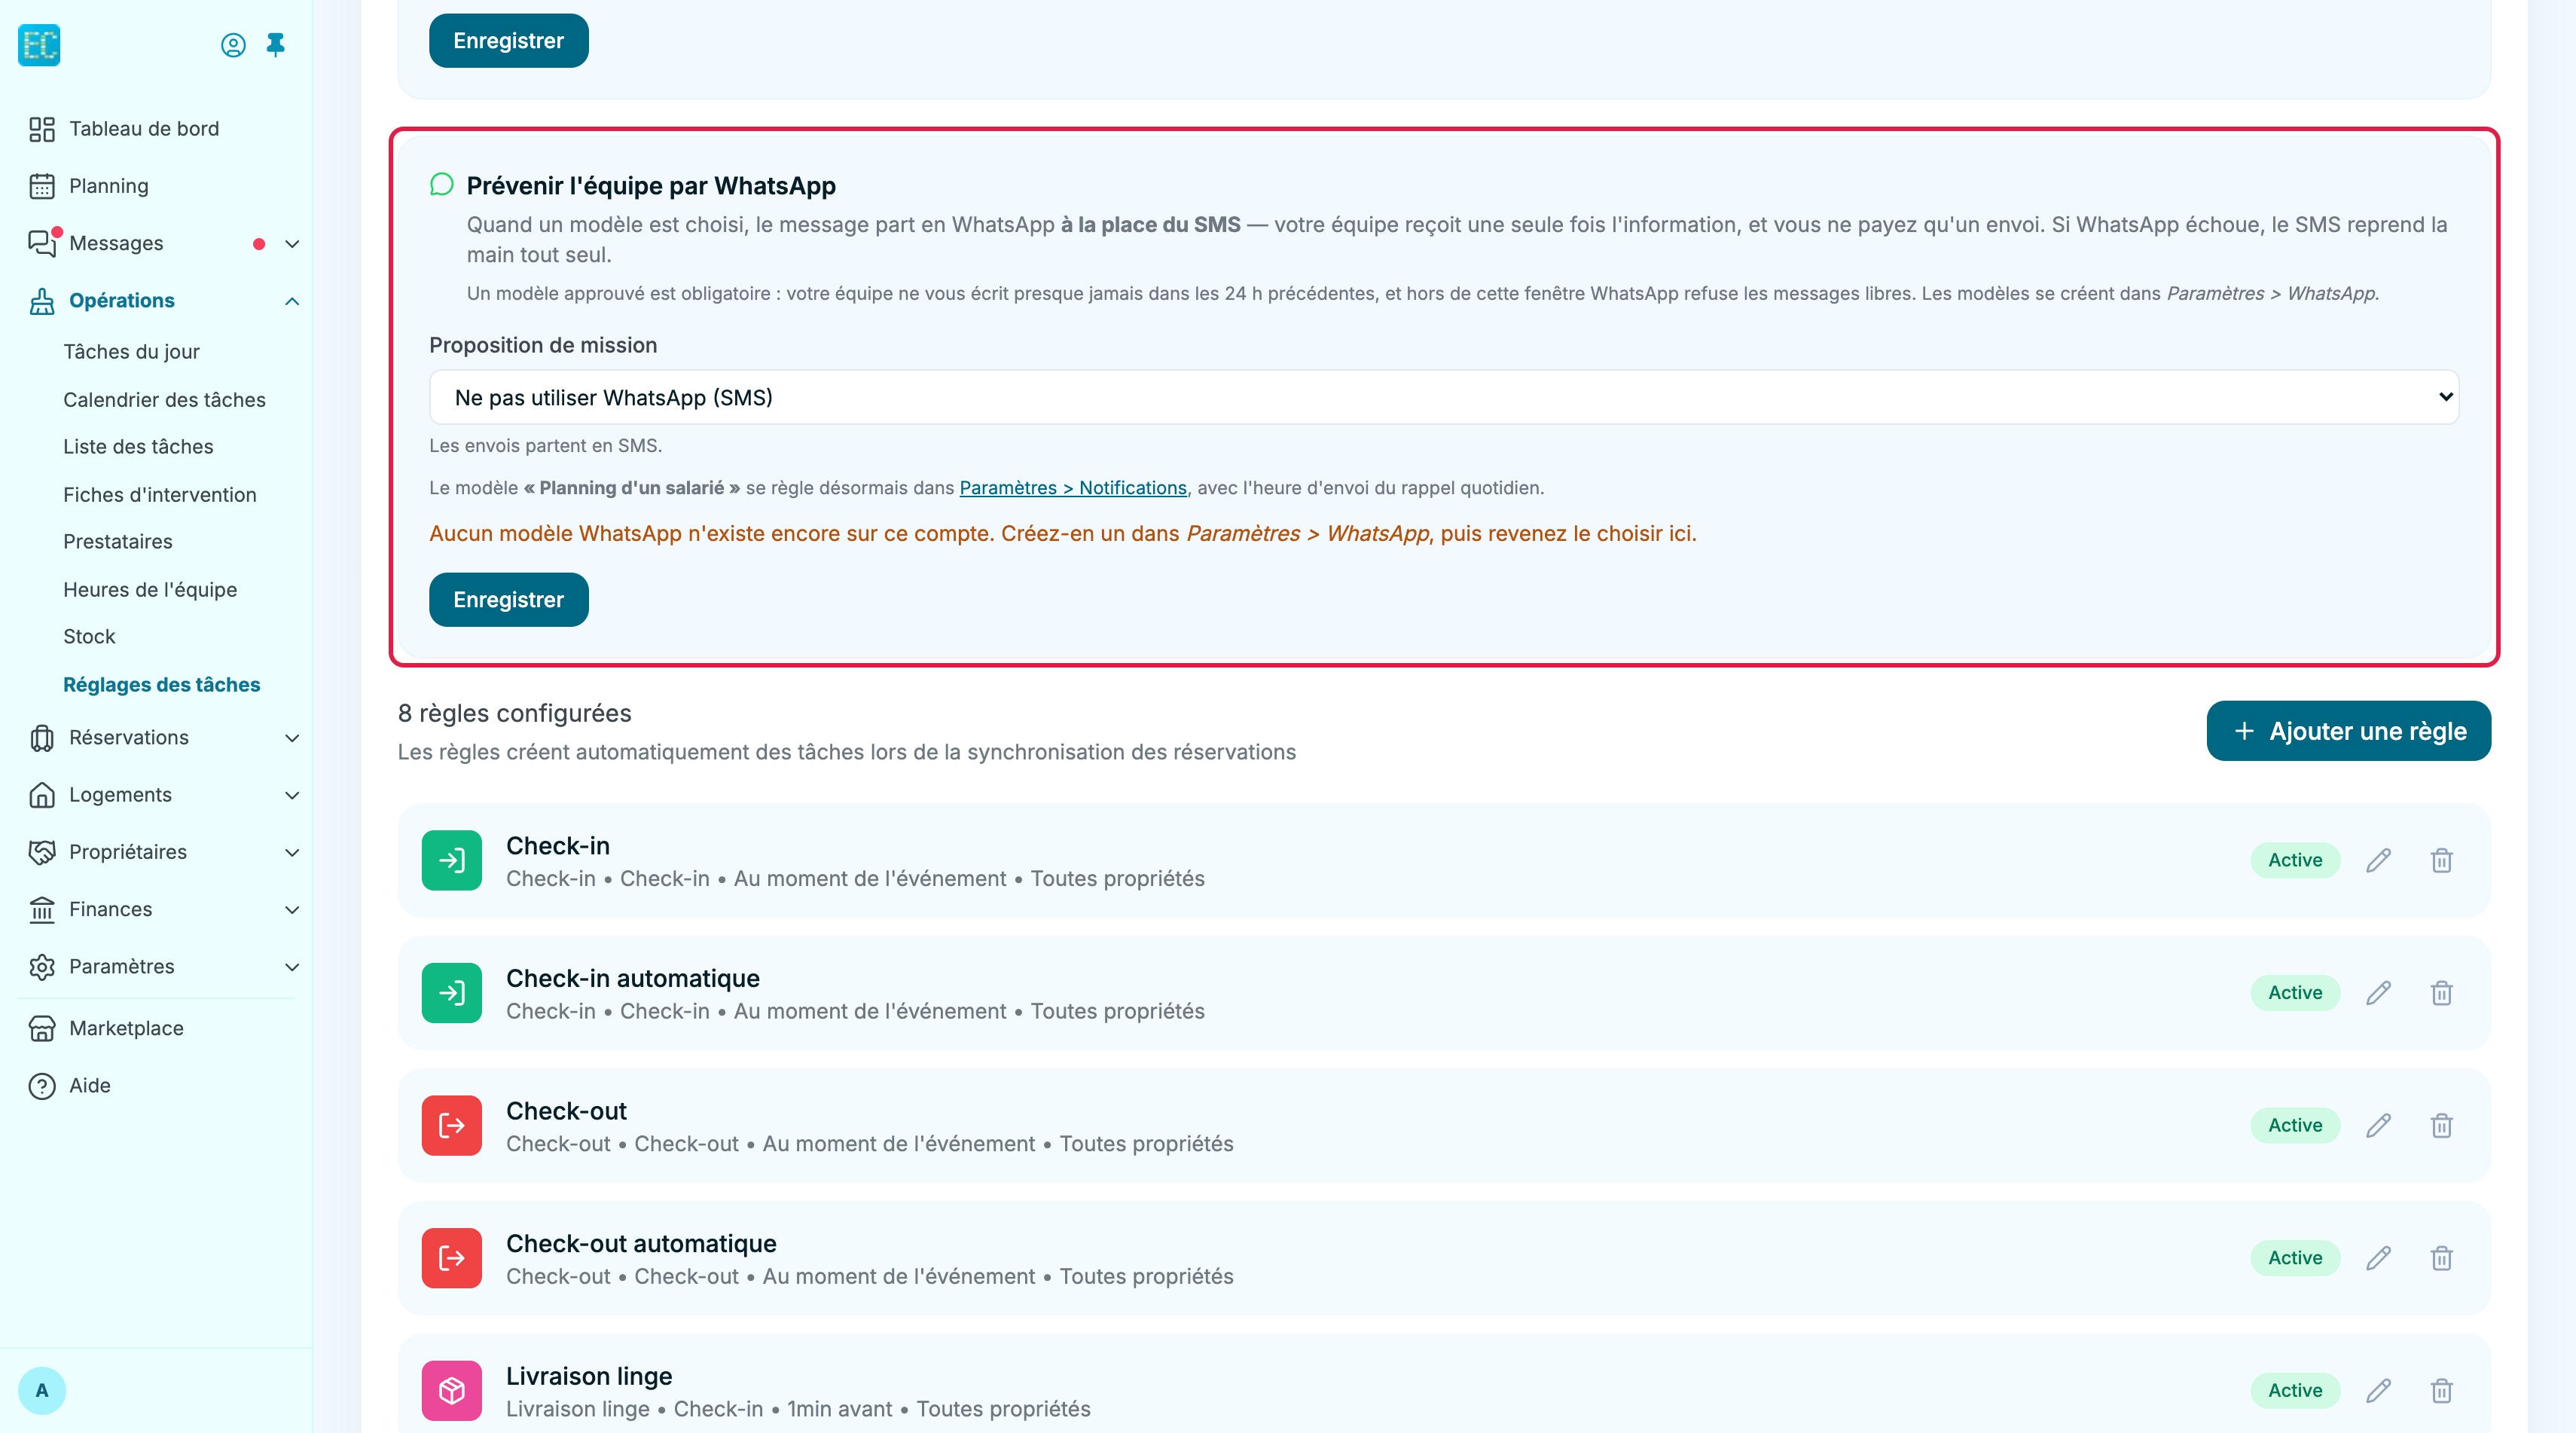Toggle Active status of Check-in automatique

click(2295, 993)
